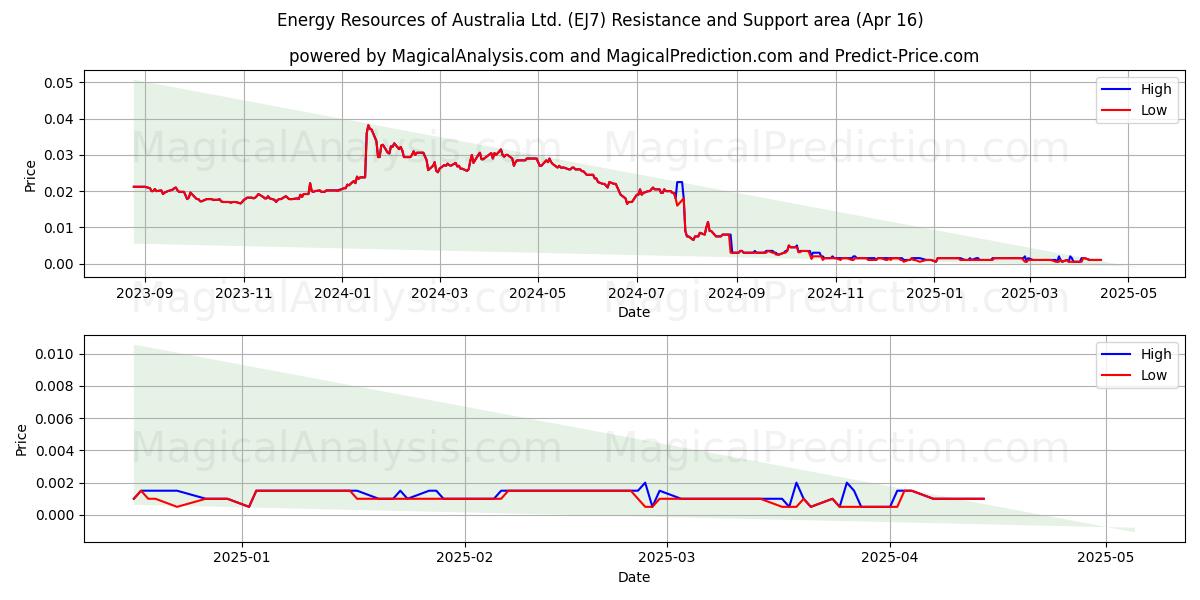
Task: Click the '0.02' price tick in top chart
Action: [x=58, y=192]
